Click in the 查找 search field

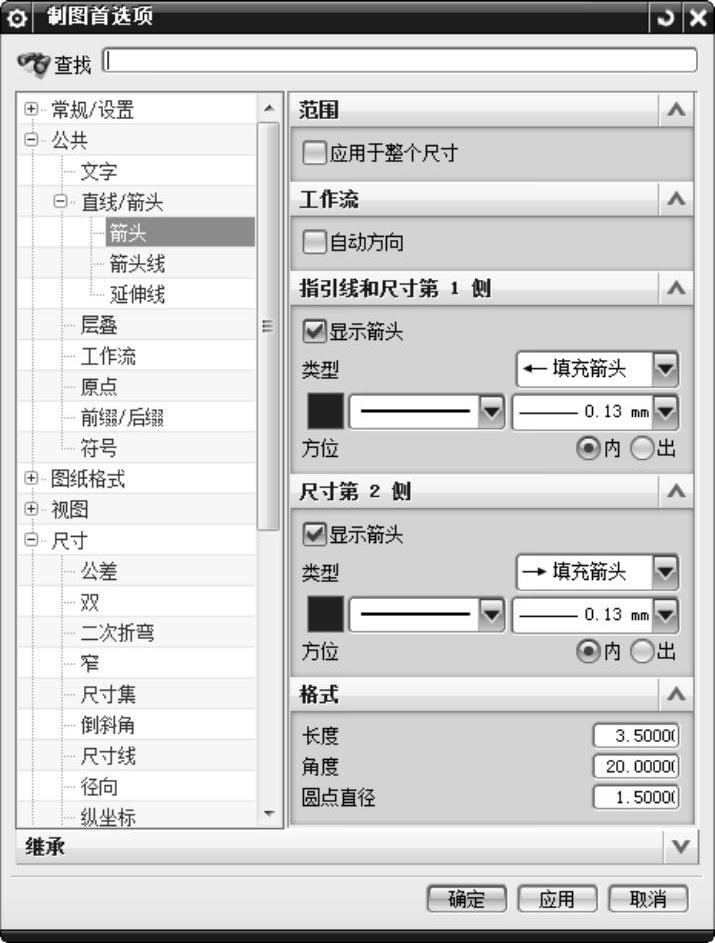tap(400, 61)
